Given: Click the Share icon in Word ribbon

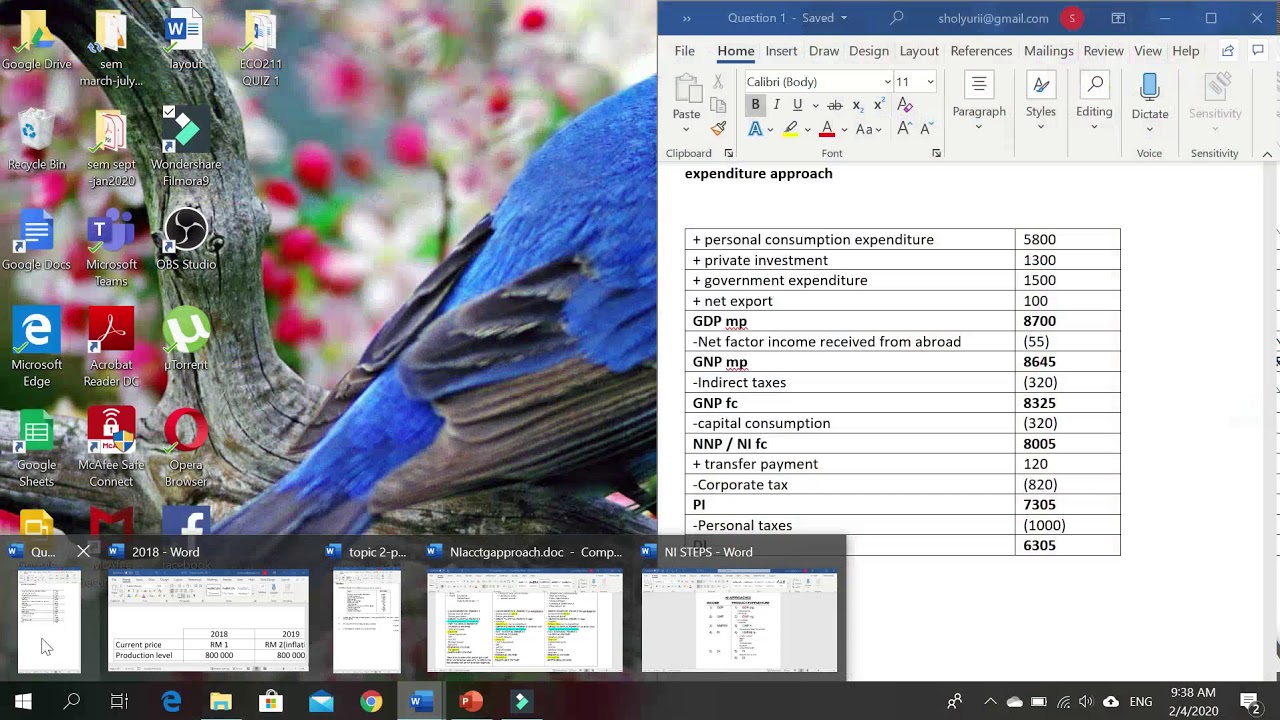Looking at the screenshot, I should coord(1228,51).
